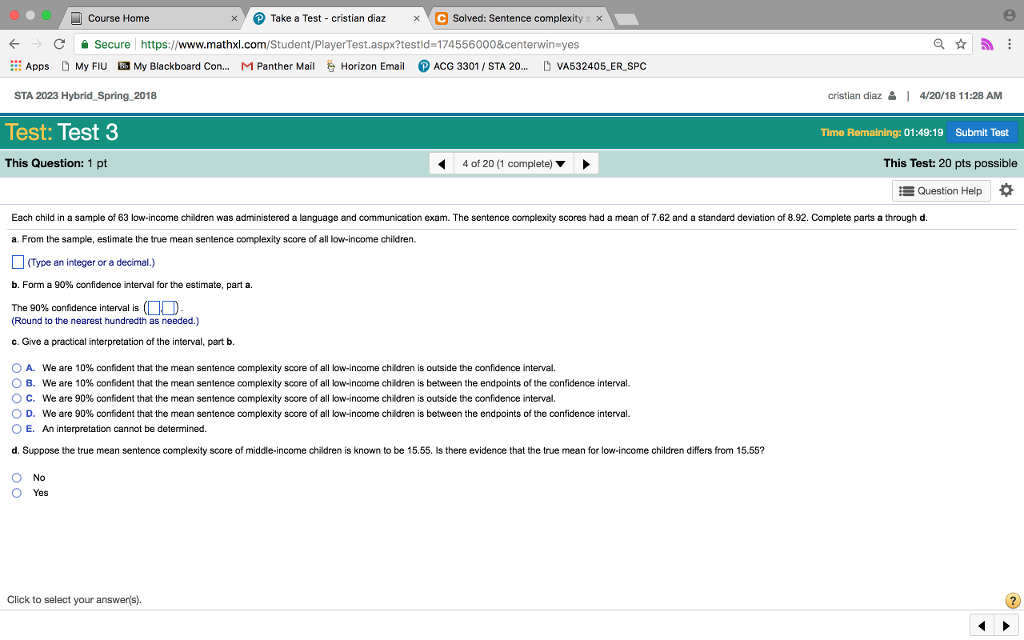Select option A, 10% confident outside interval

click(16, 368)
